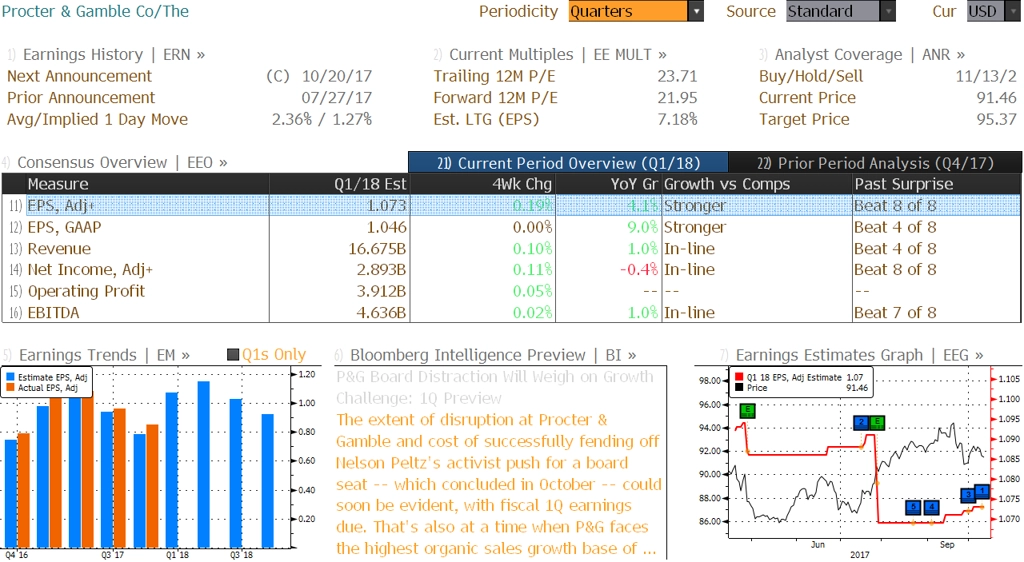Click the blue 5 event marker

tap(914, 507)
